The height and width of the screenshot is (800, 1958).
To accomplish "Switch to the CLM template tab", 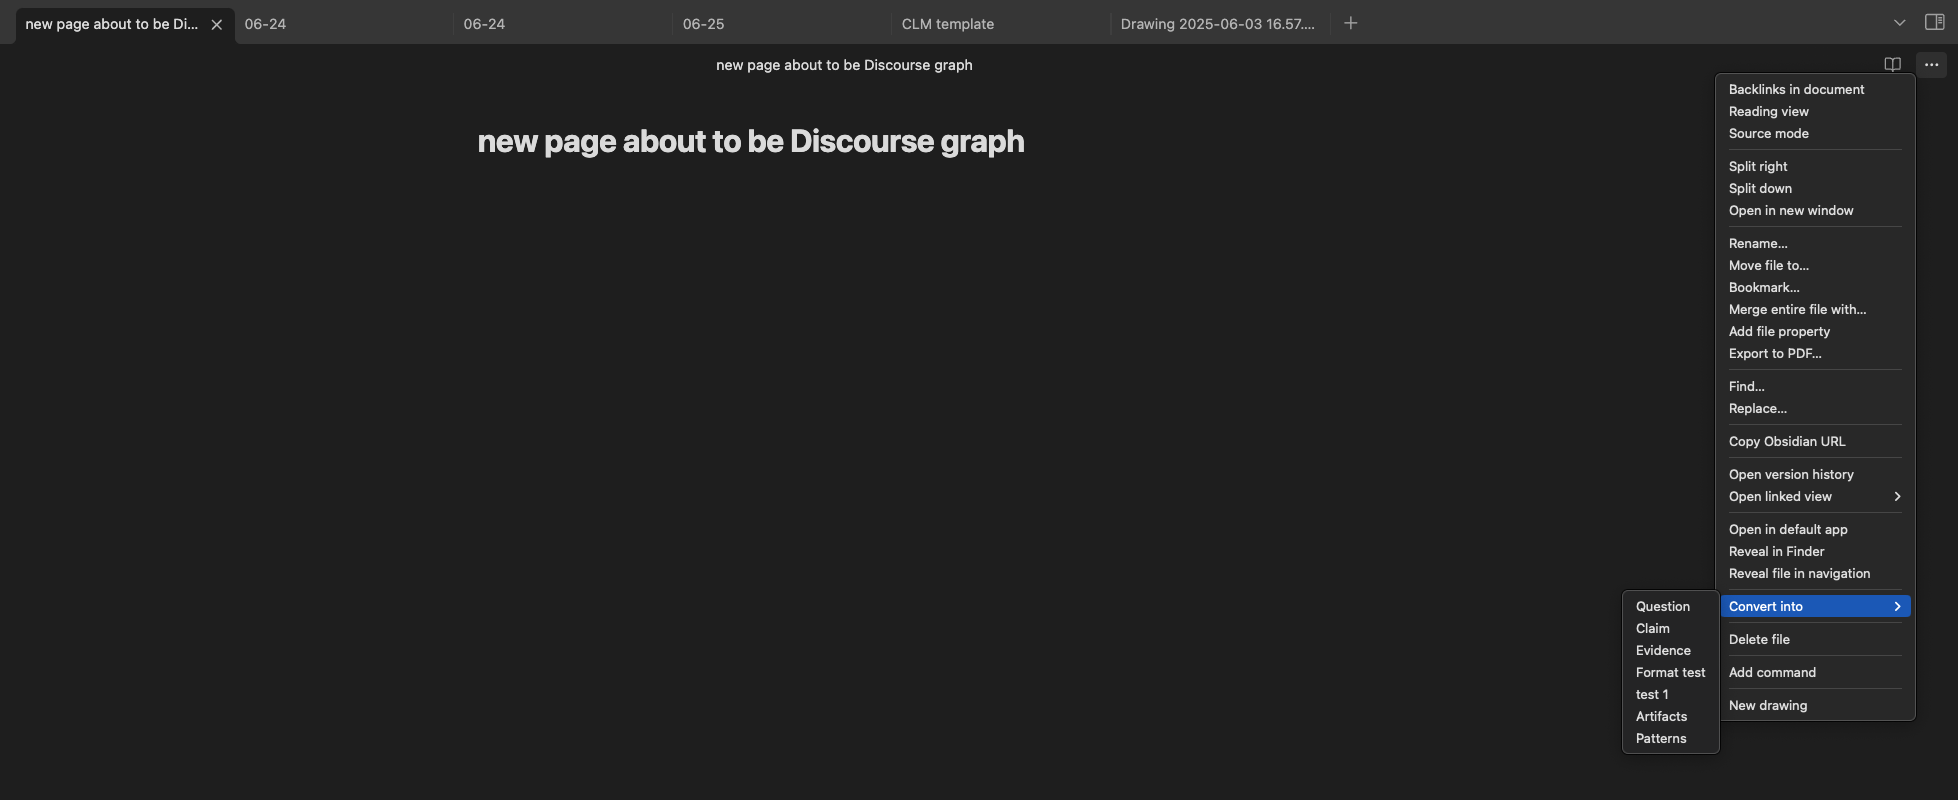I will tap(1000, 24).
